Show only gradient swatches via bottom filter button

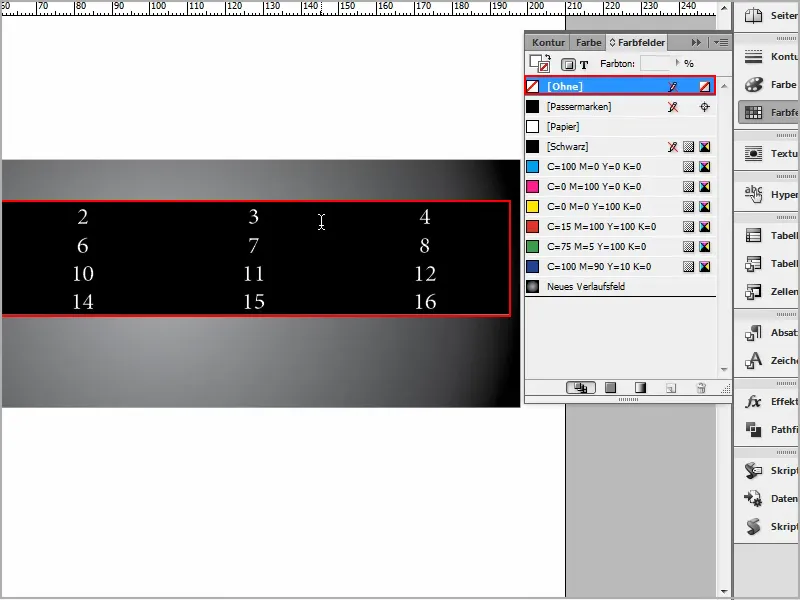pyautogui.click(x=639, y=388)
